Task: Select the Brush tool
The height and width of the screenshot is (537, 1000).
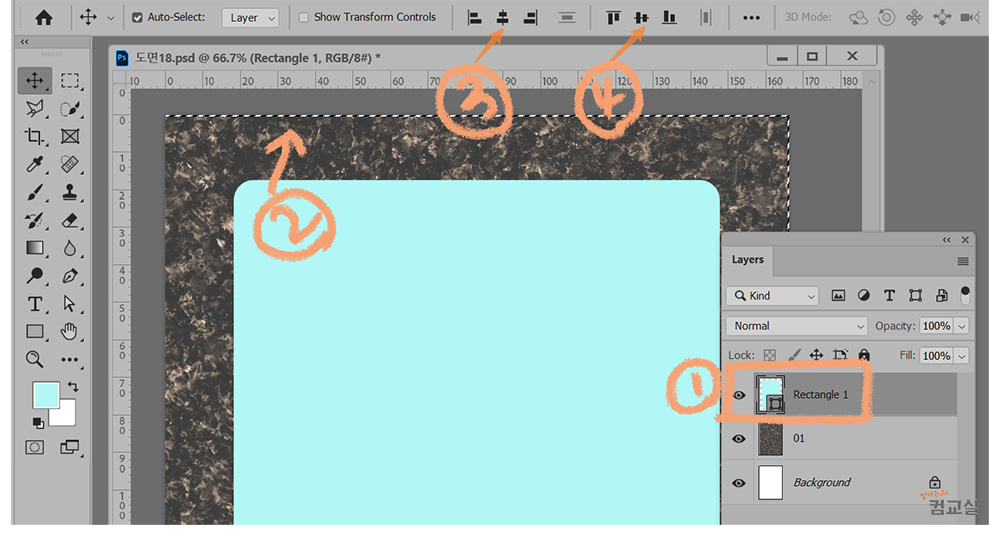Action: point(34,192)
